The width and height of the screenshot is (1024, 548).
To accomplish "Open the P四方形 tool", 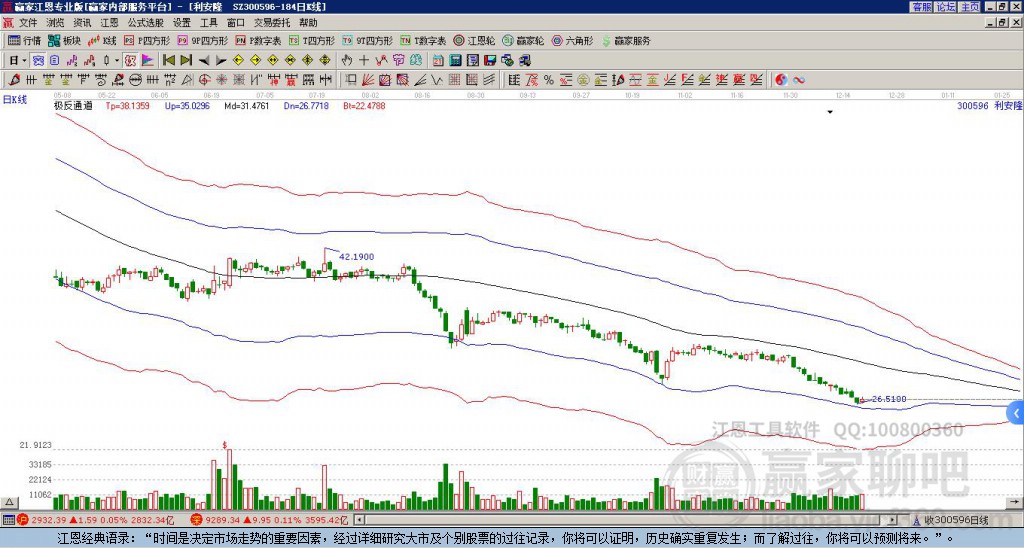I will [147, 40].
